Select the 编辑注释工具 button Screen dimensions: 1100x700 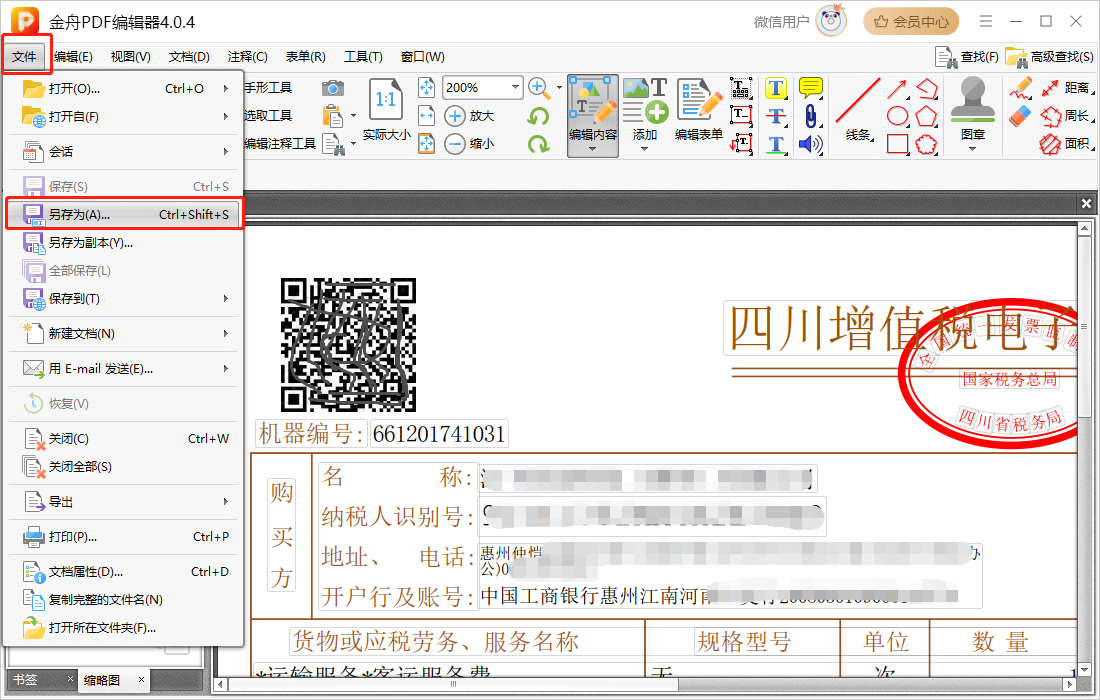(x=280, y=144)
